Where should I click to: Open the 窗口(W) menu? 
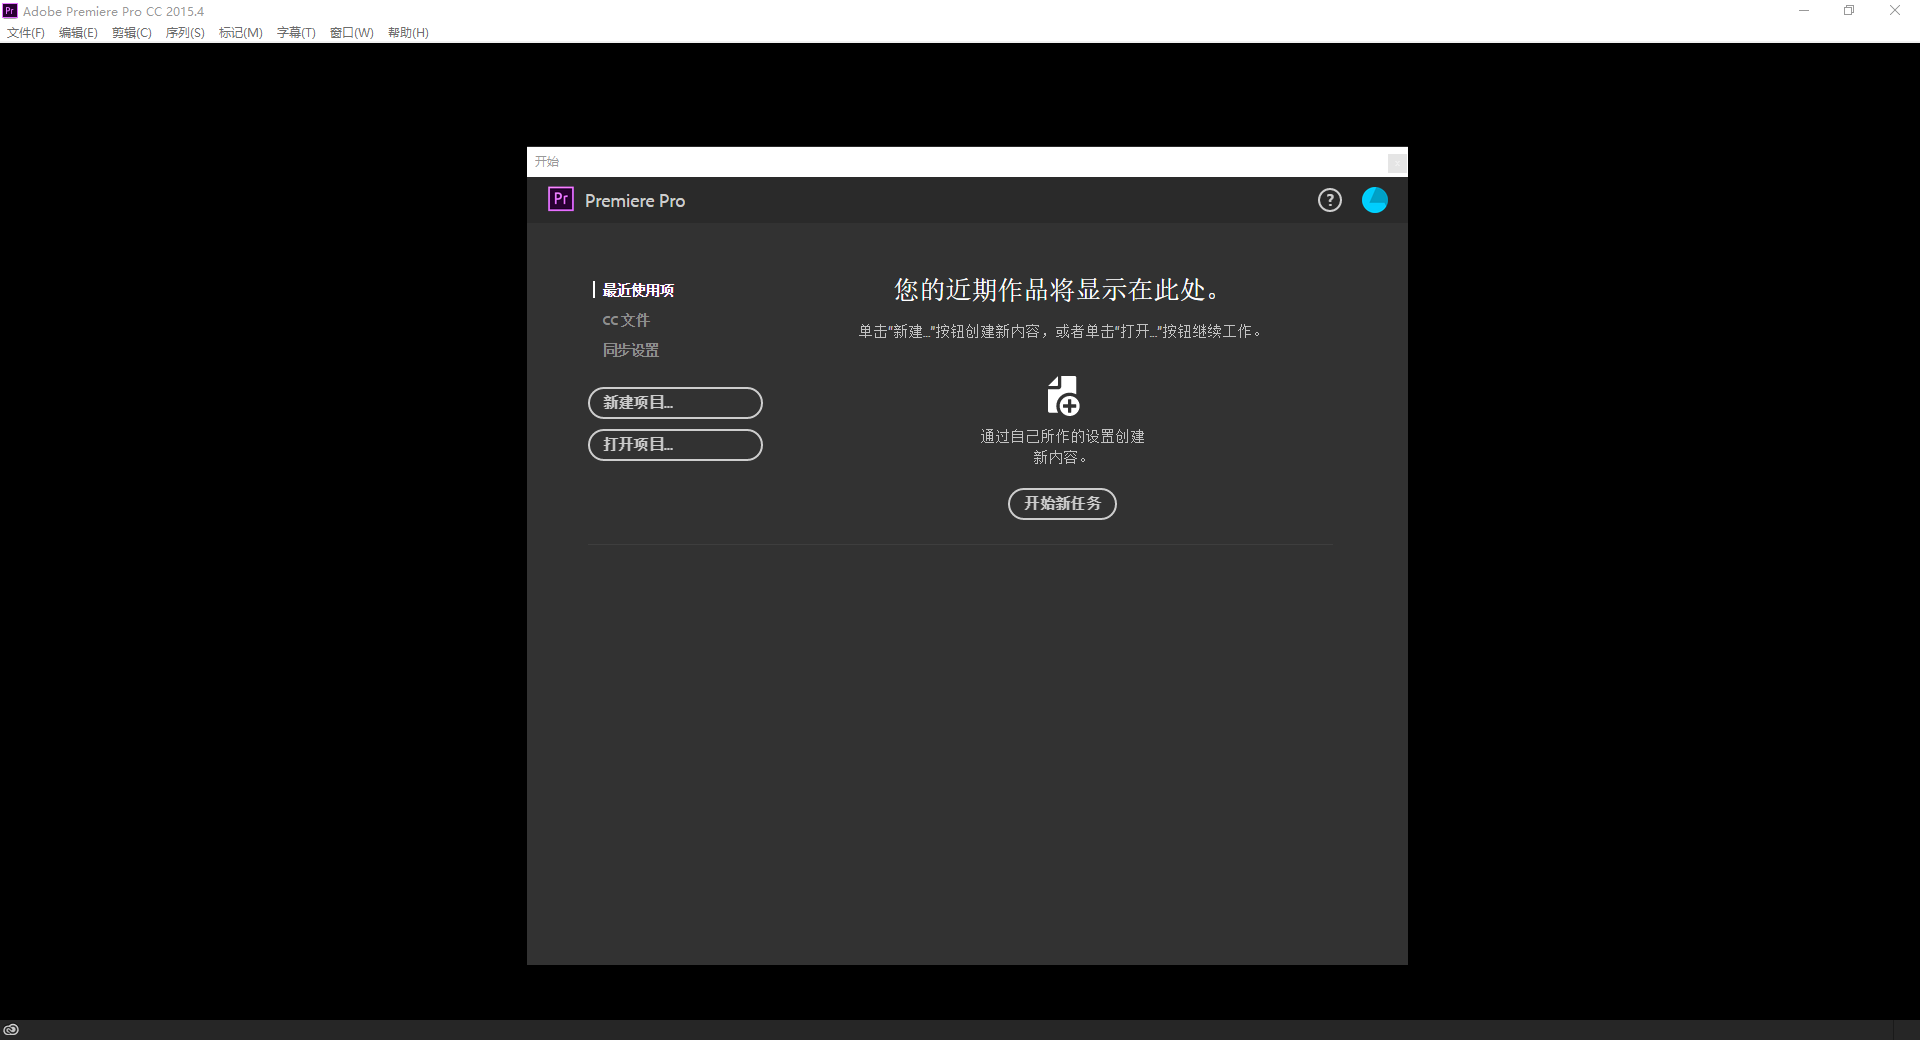tap(352, 33)
